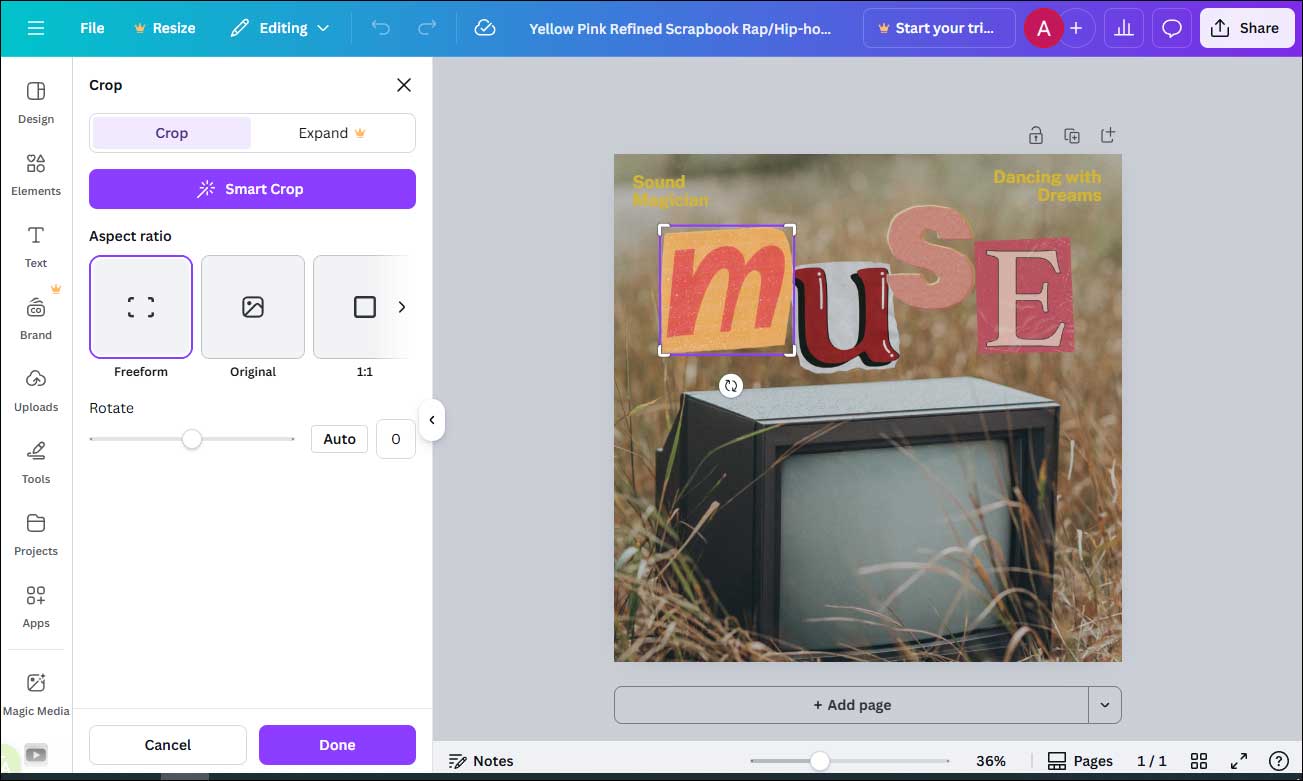Select the Original aspect ratio option
The height and width of the screenshot is (781, 1303).
[x=252, y=307]
